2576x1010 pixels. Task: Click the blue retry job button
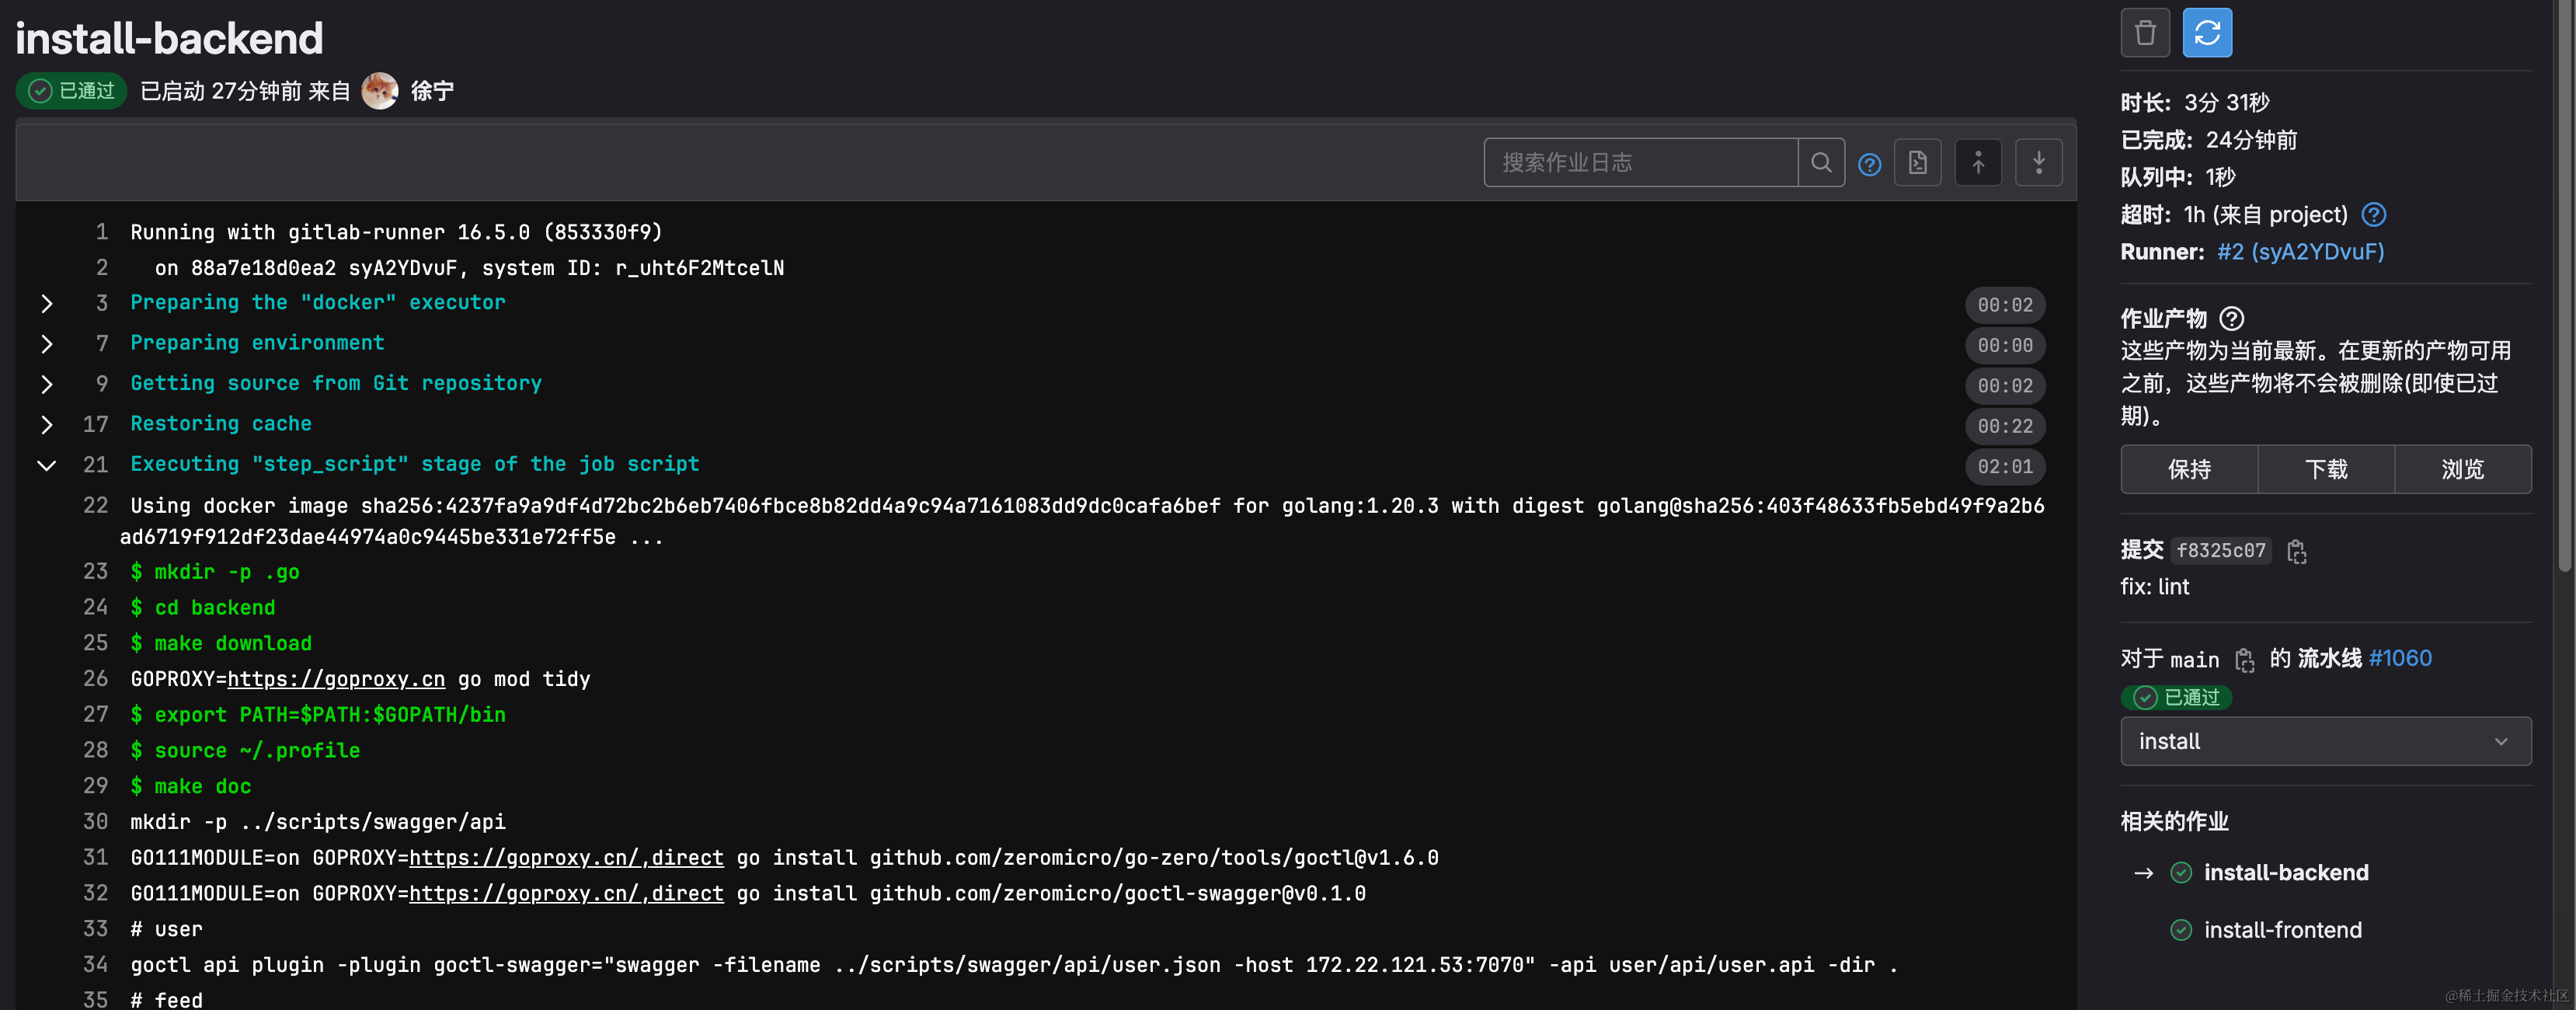click(x=2206, y=33)
